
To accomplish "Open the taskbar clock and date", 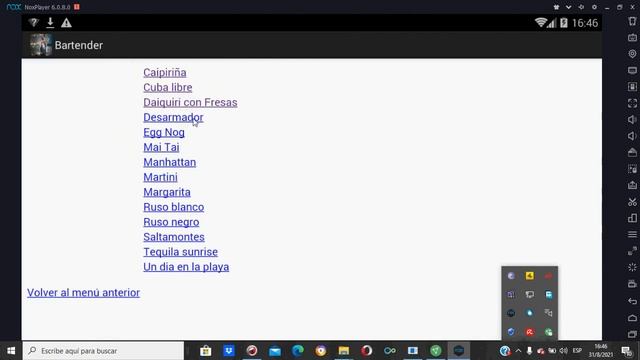I will pos(601,351).
